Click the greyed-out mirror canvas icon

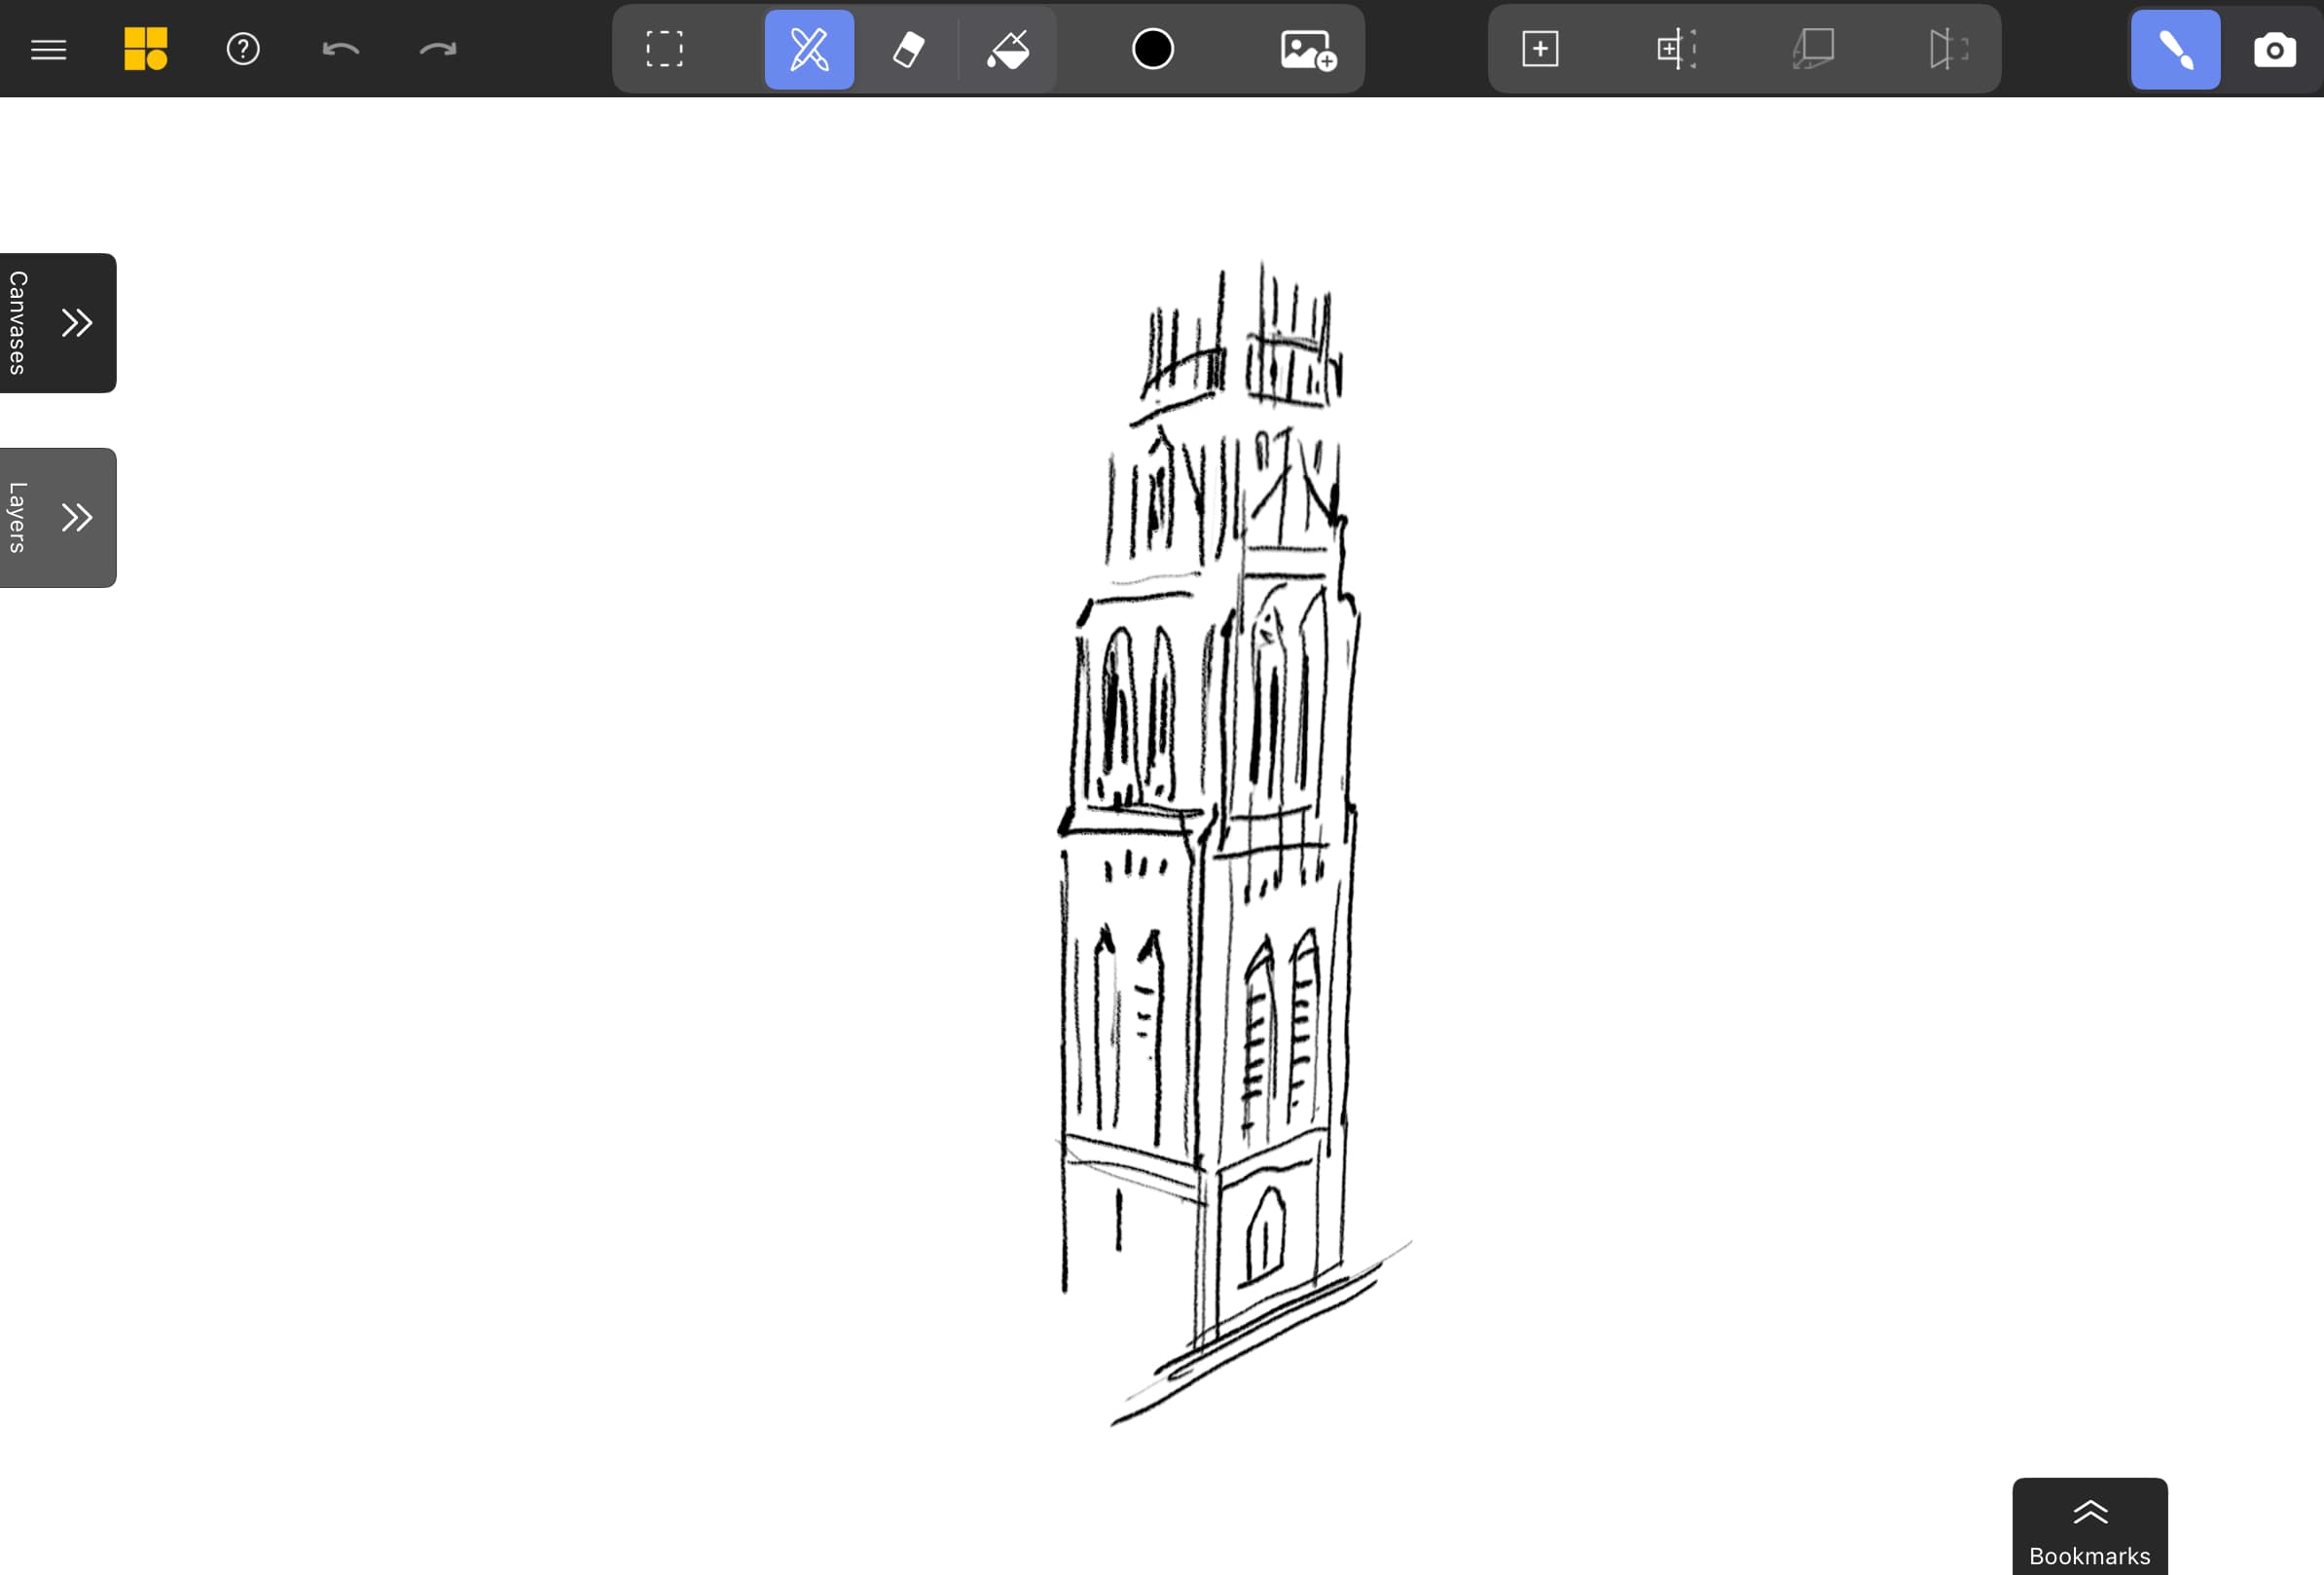click(x=1948, y=49)
